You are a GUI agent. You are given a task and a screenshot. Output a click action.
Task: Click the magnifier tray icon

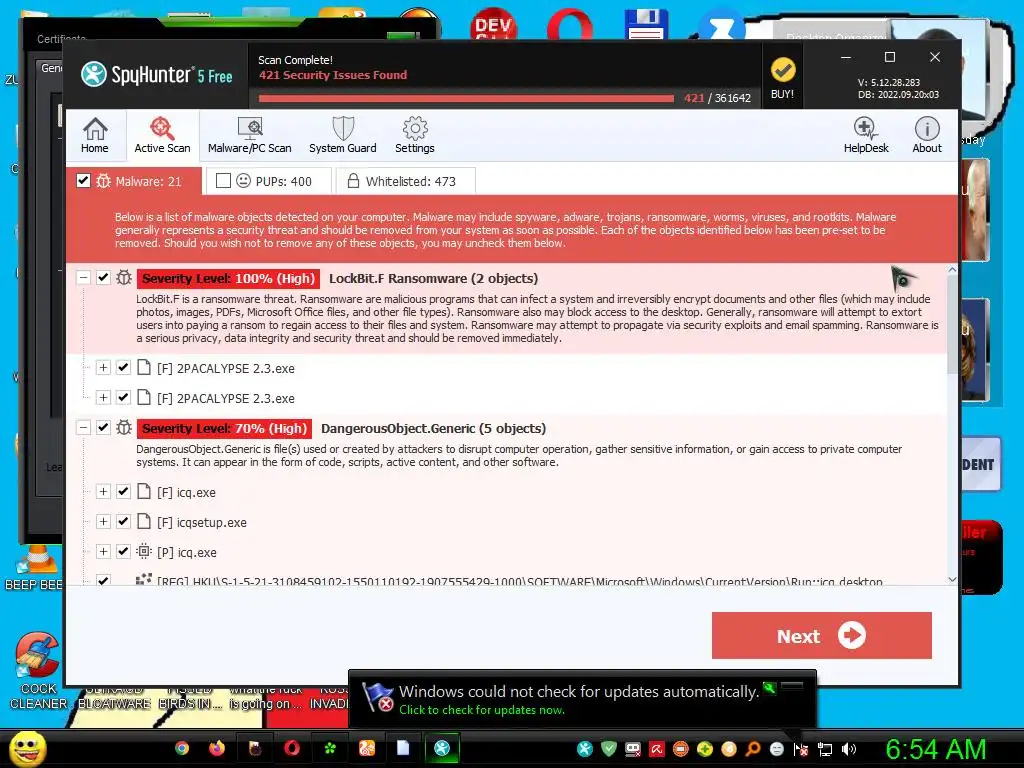[753, 749]
